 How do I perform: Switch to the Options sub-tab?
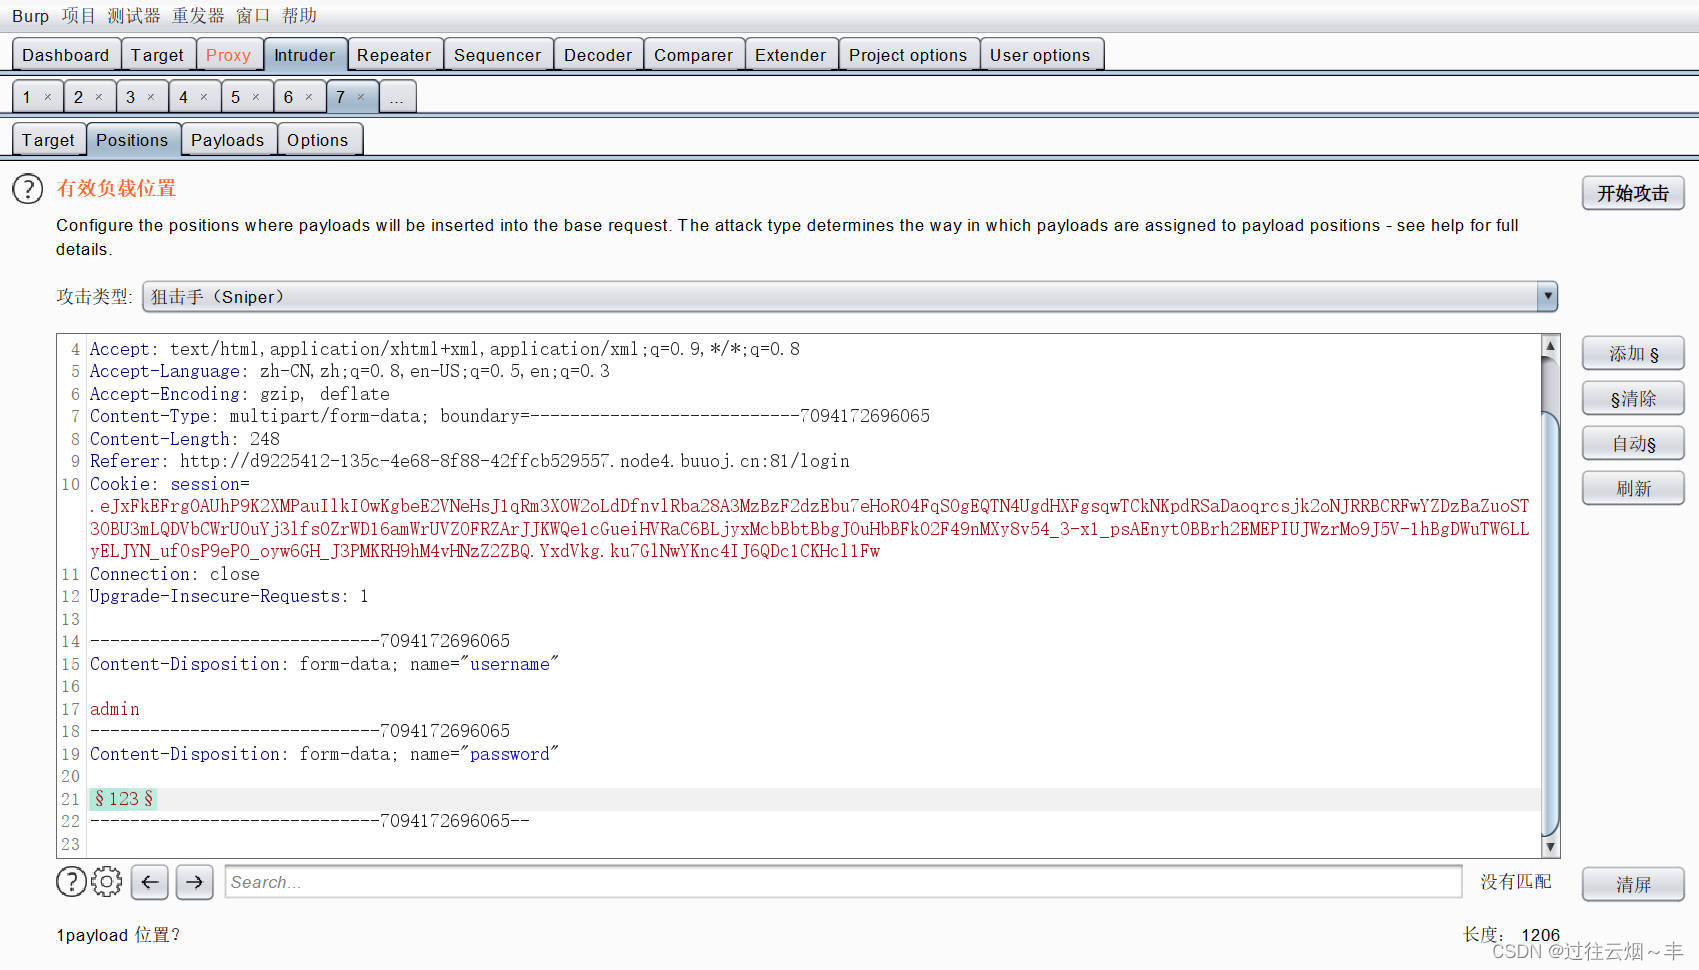click(x=318, y=140)
